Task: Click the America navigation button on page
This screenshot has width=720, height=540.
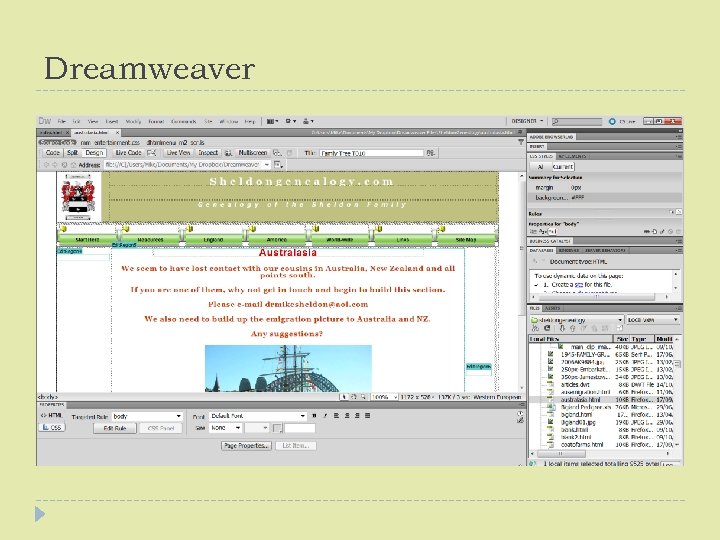Action: [x=276, y=239]
